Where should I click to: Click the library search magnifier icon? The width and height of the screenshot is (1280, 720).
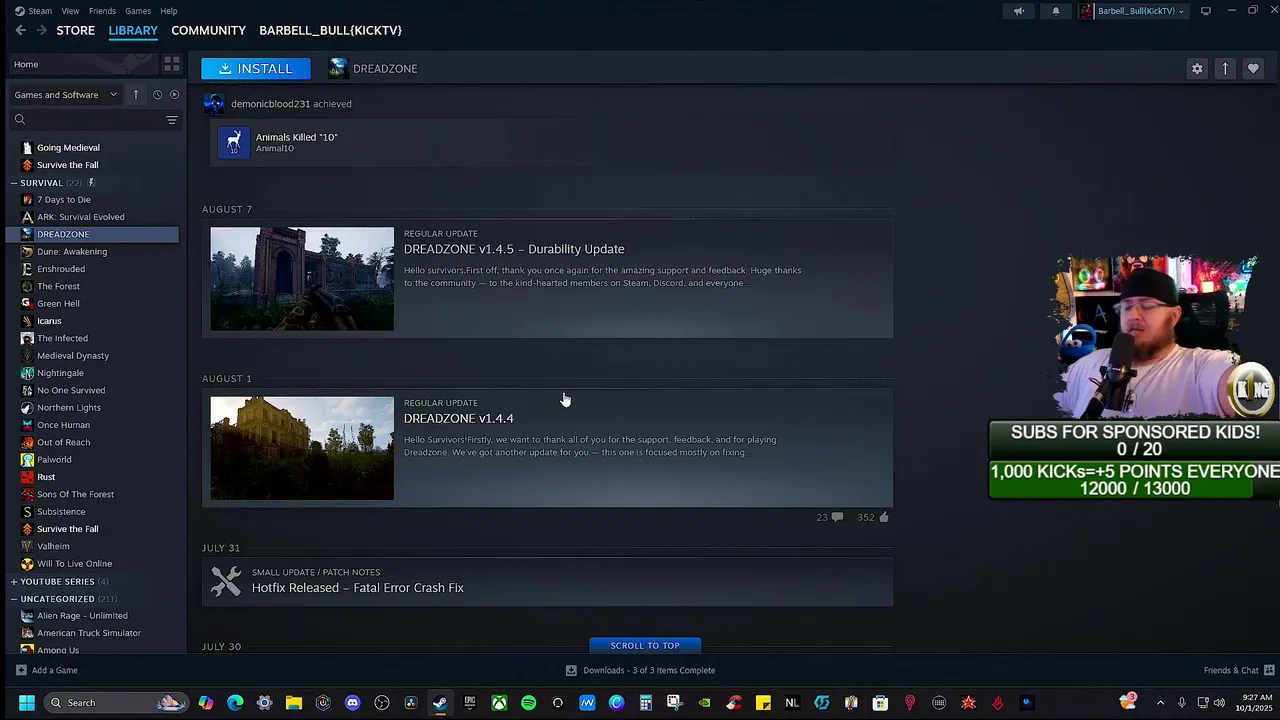20,120
